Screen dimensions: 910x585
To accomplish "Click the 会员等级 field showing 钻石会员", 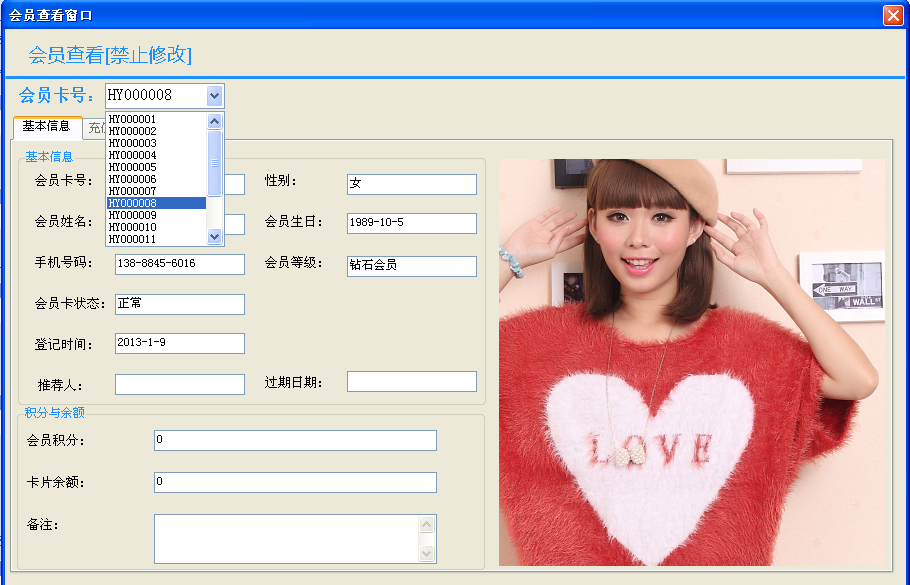I will pyautogui.click(x=411, y=266).
